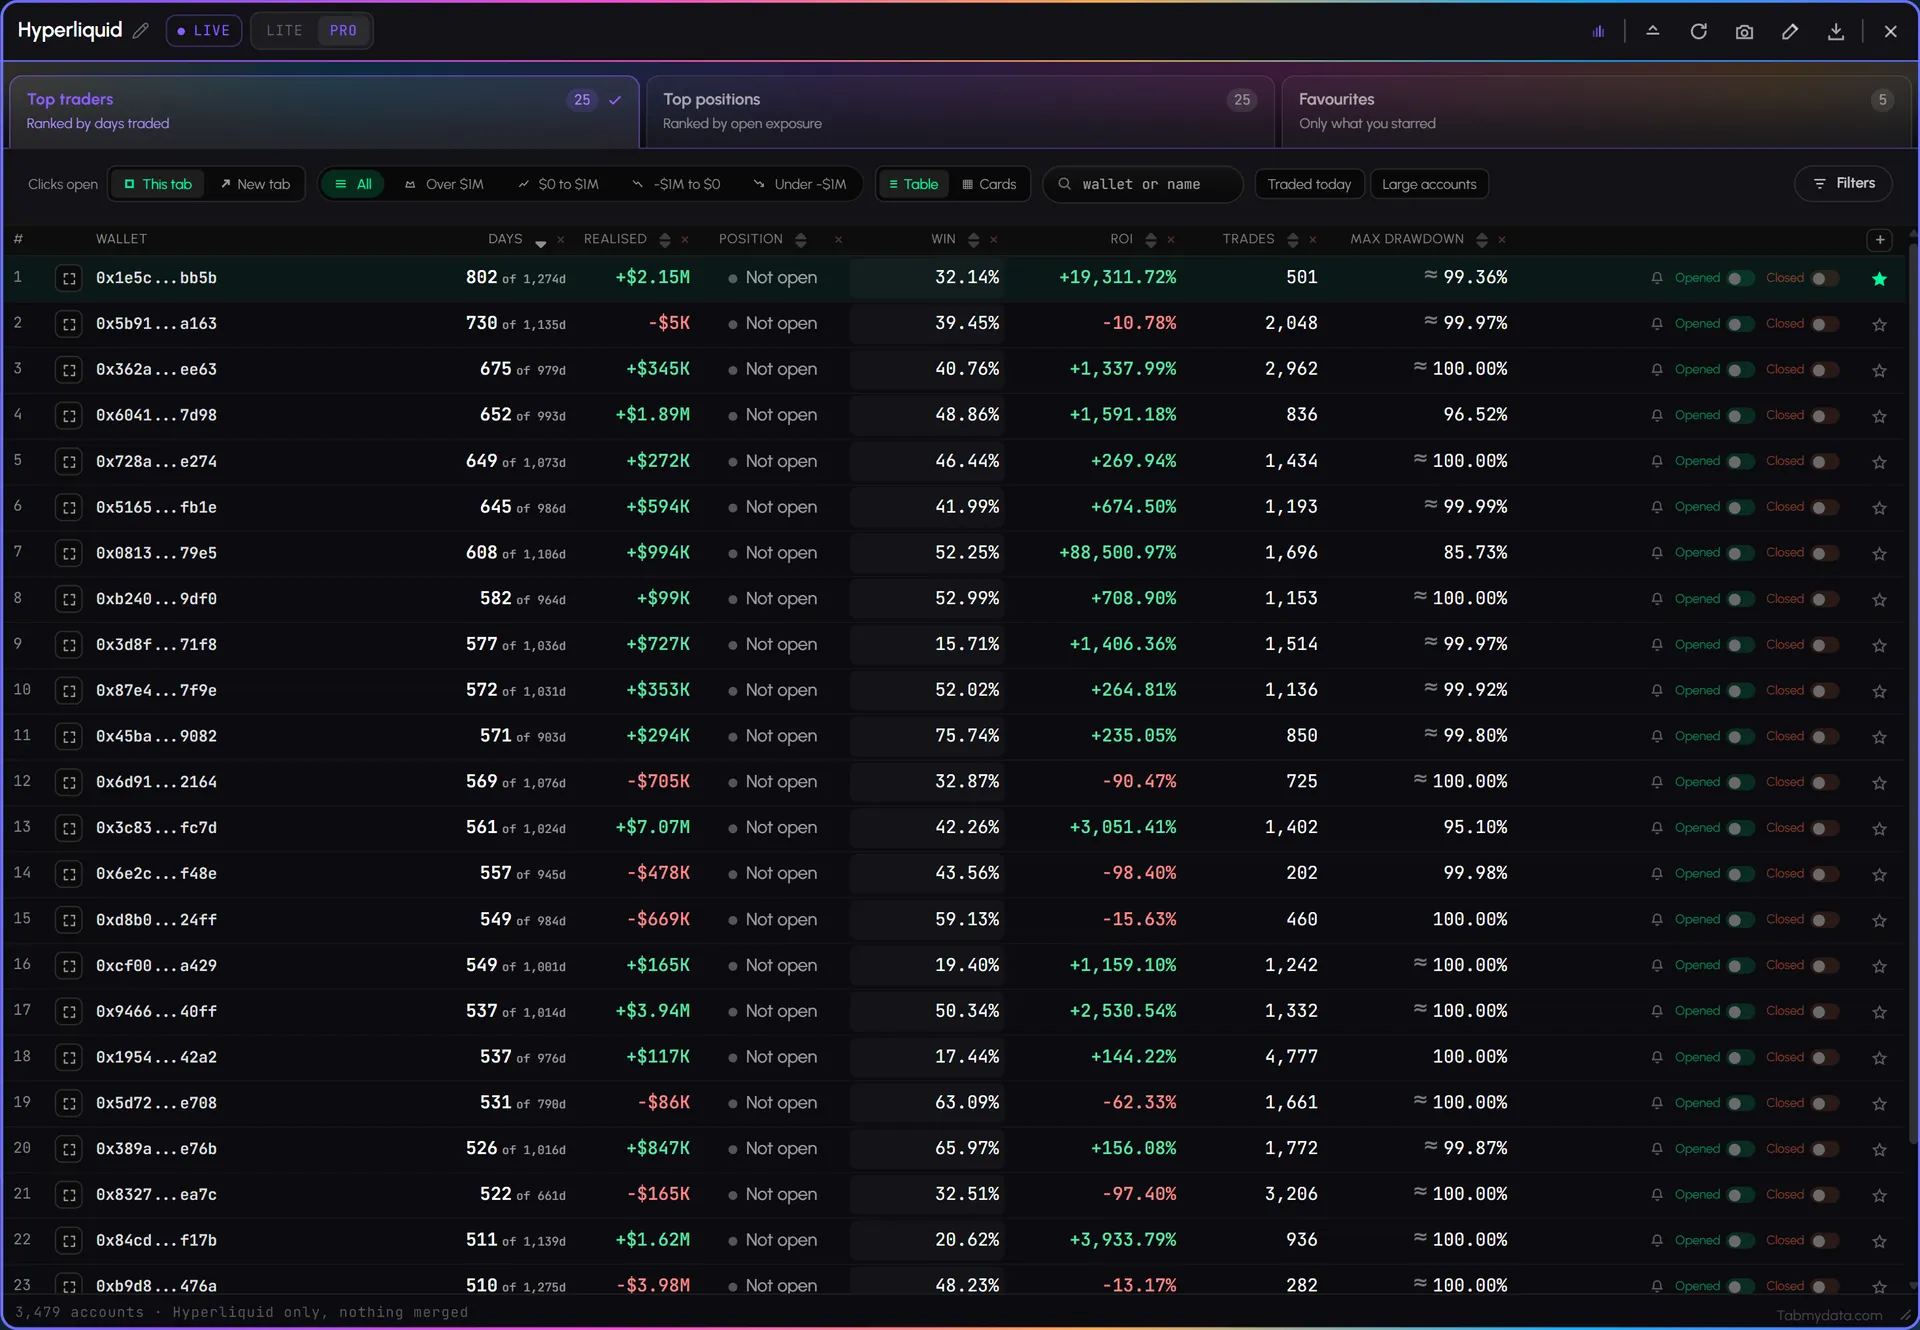Click the collapse-up arrow icon in header
The width and height of the screenshot is (1920, 1330).
[1653, 31]
